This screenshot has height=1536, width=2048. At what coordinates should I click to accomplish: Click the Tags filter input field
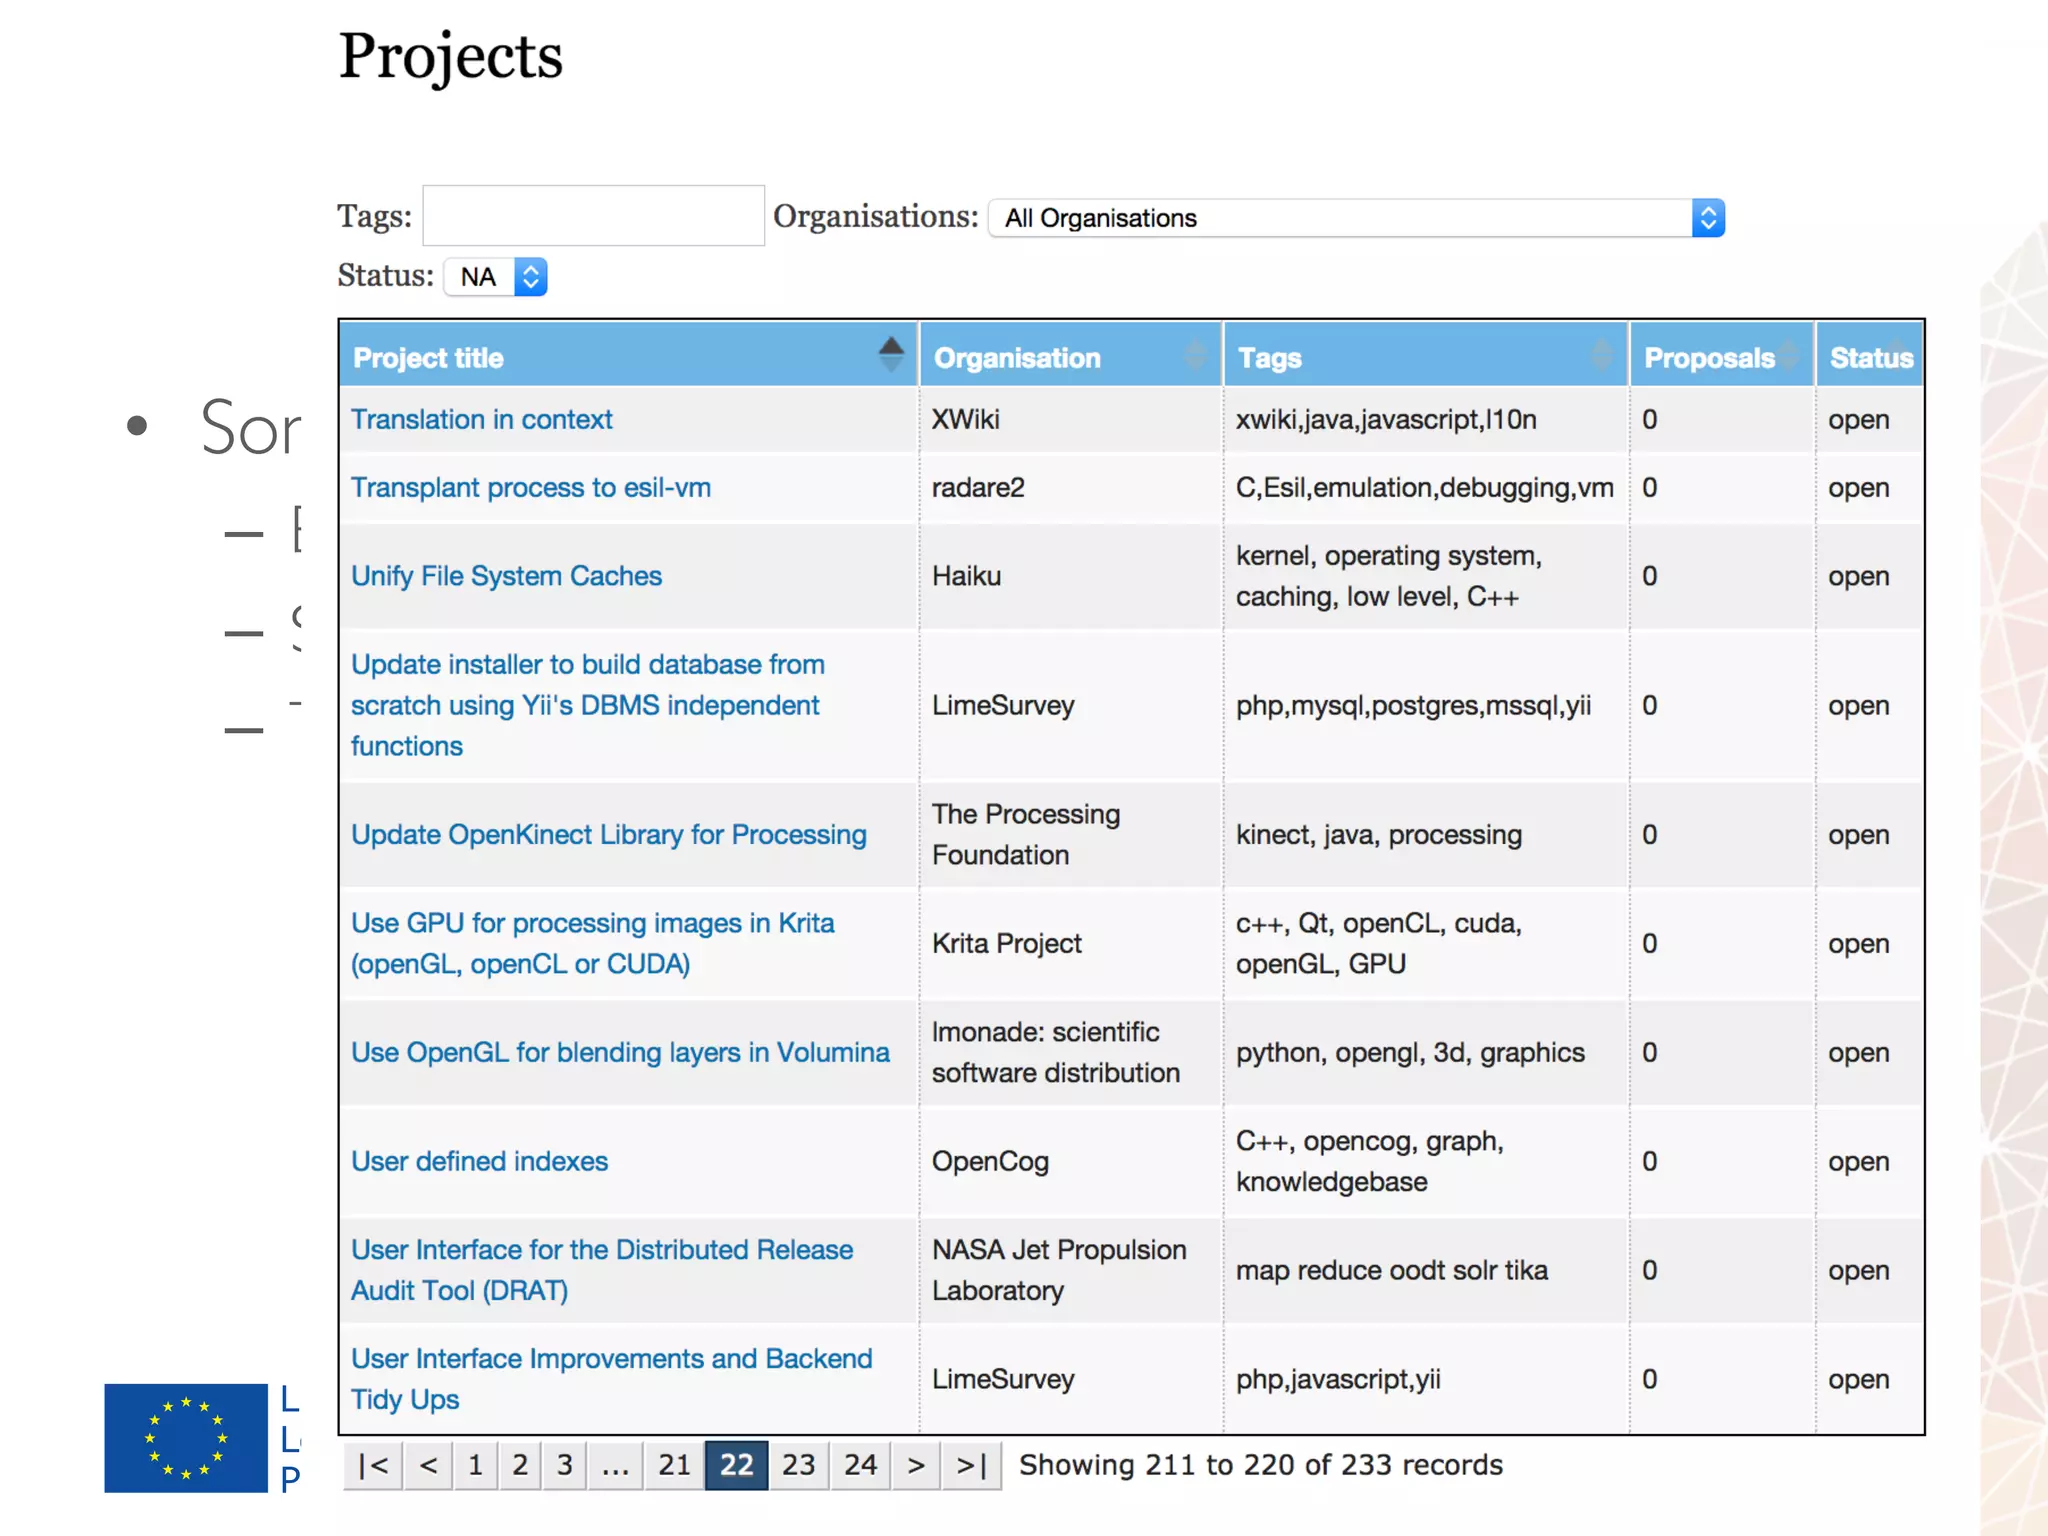click(593, 215)
